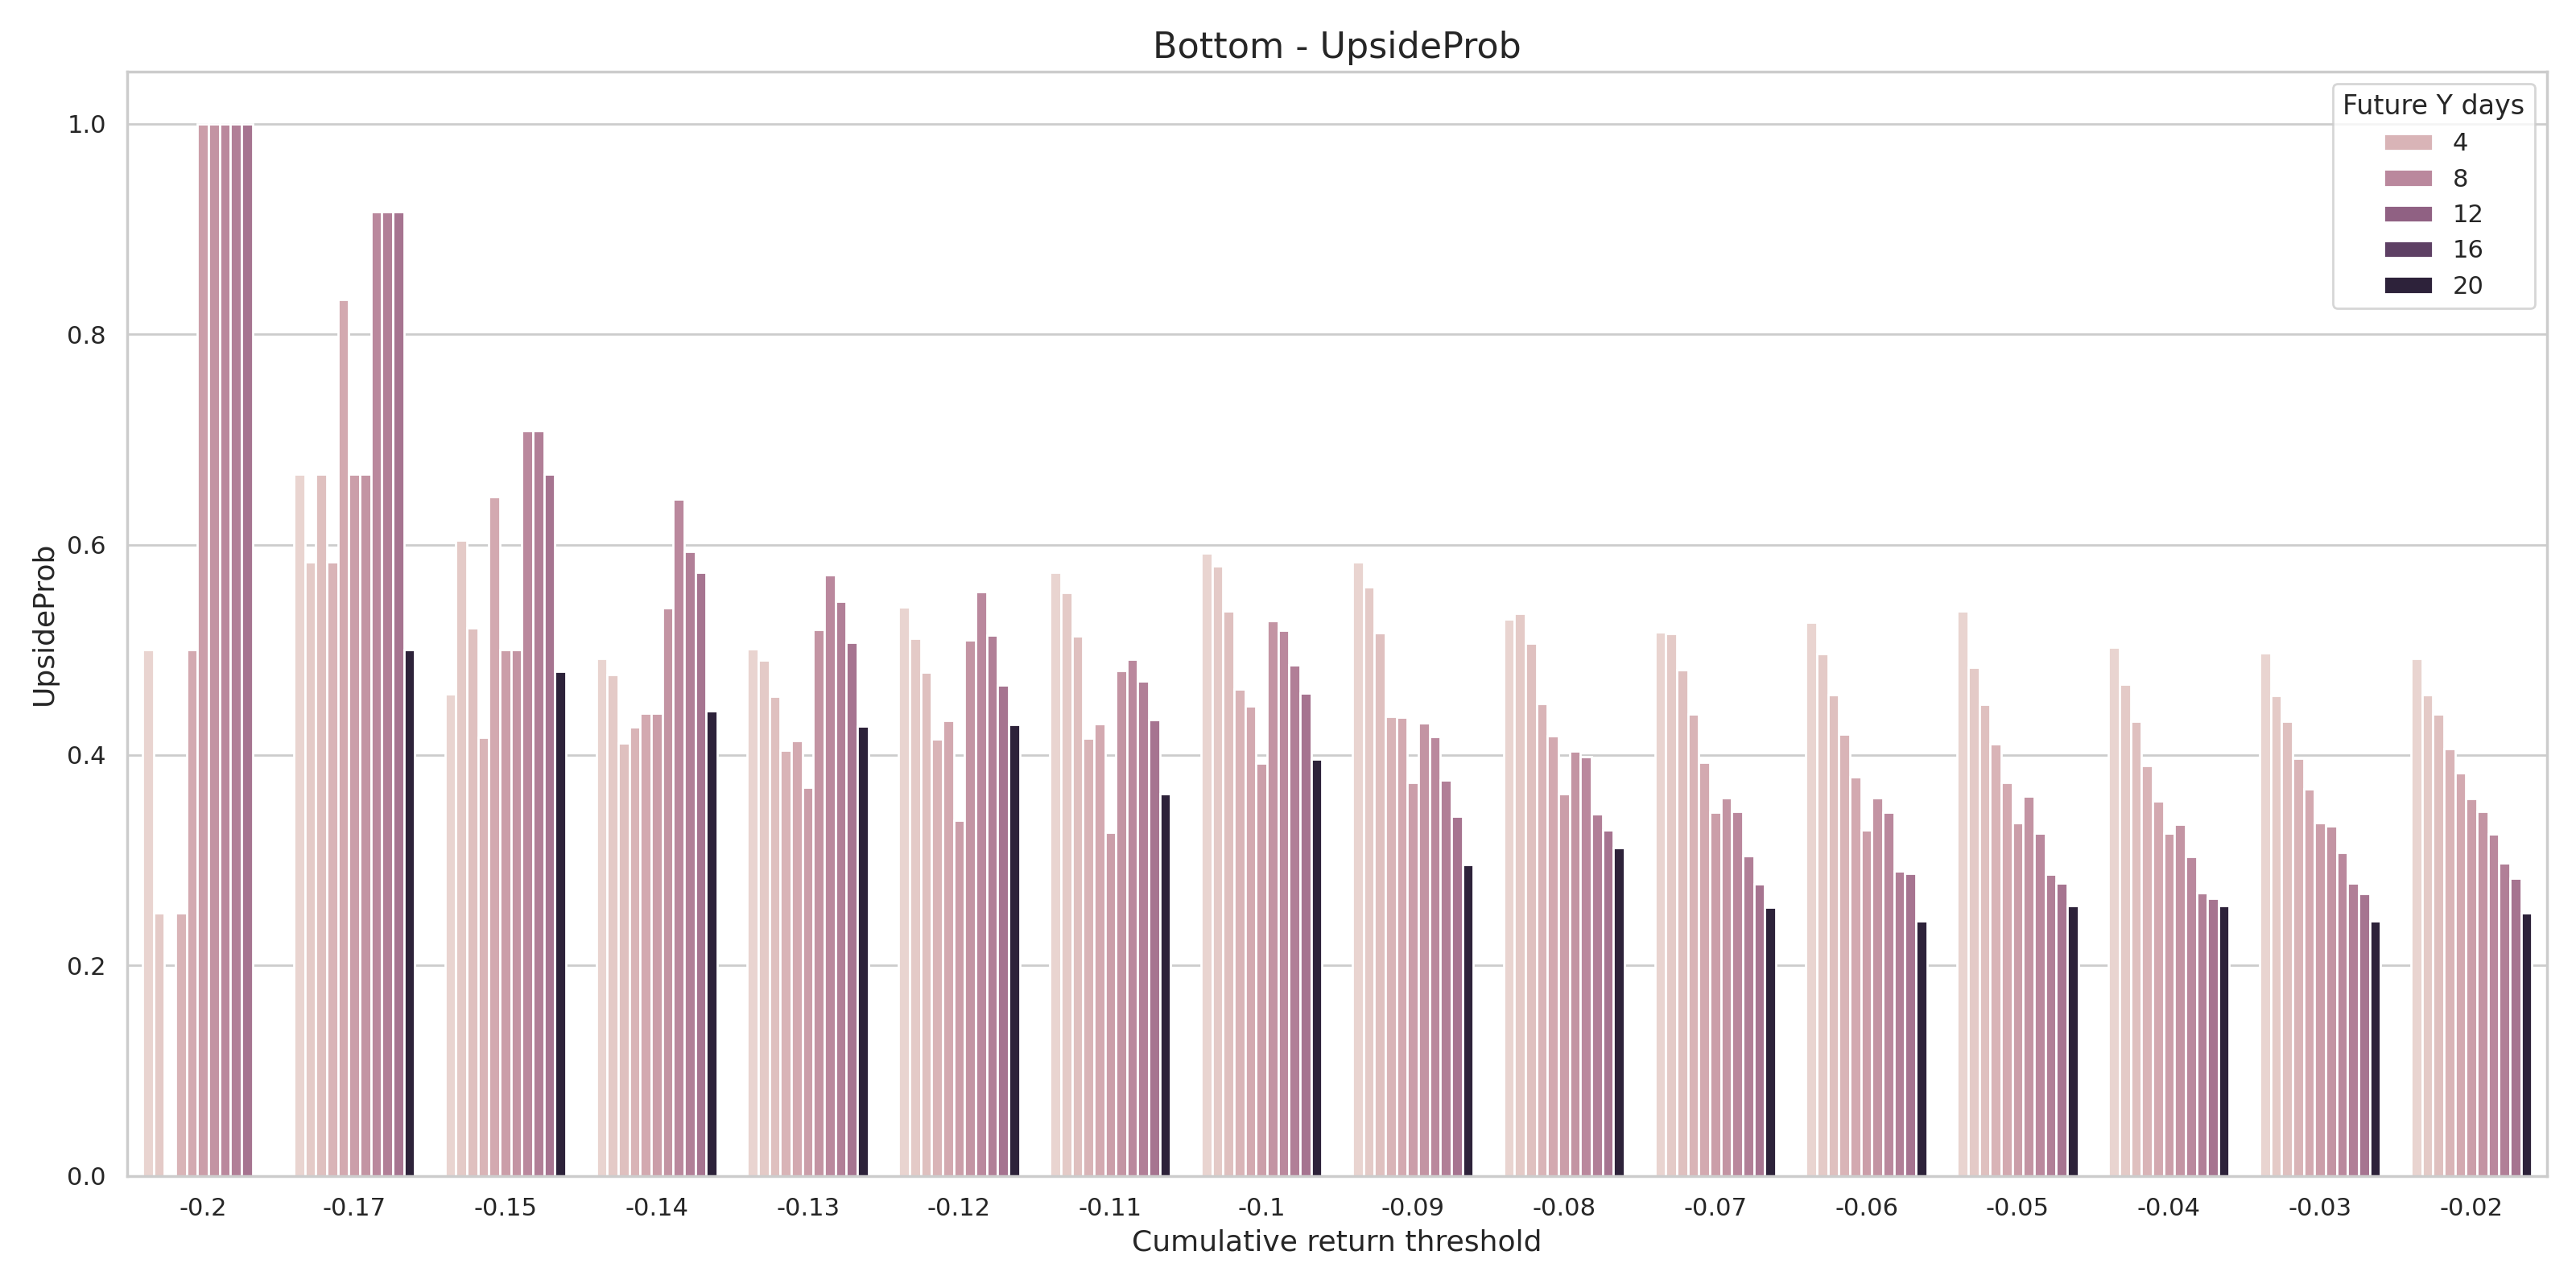Click the -0.1 x-axis tick label
Viewport: 2576px width, 1288px height.
coord(1261,1208)
